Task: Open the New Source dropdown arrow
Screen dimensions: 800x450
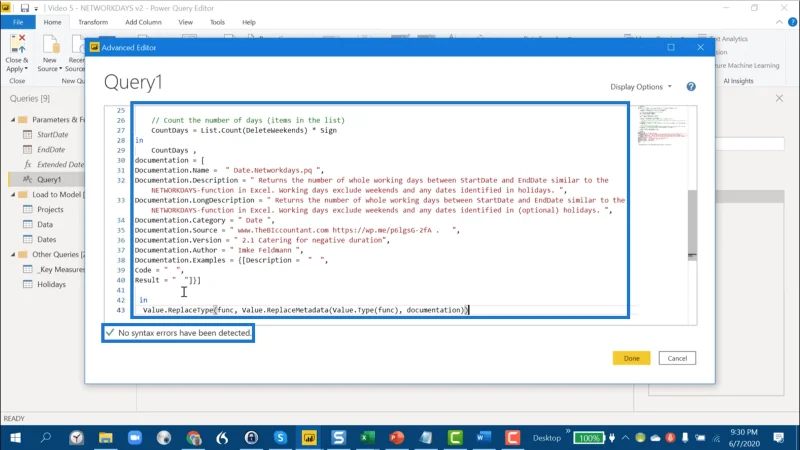Action: (60, 69)
